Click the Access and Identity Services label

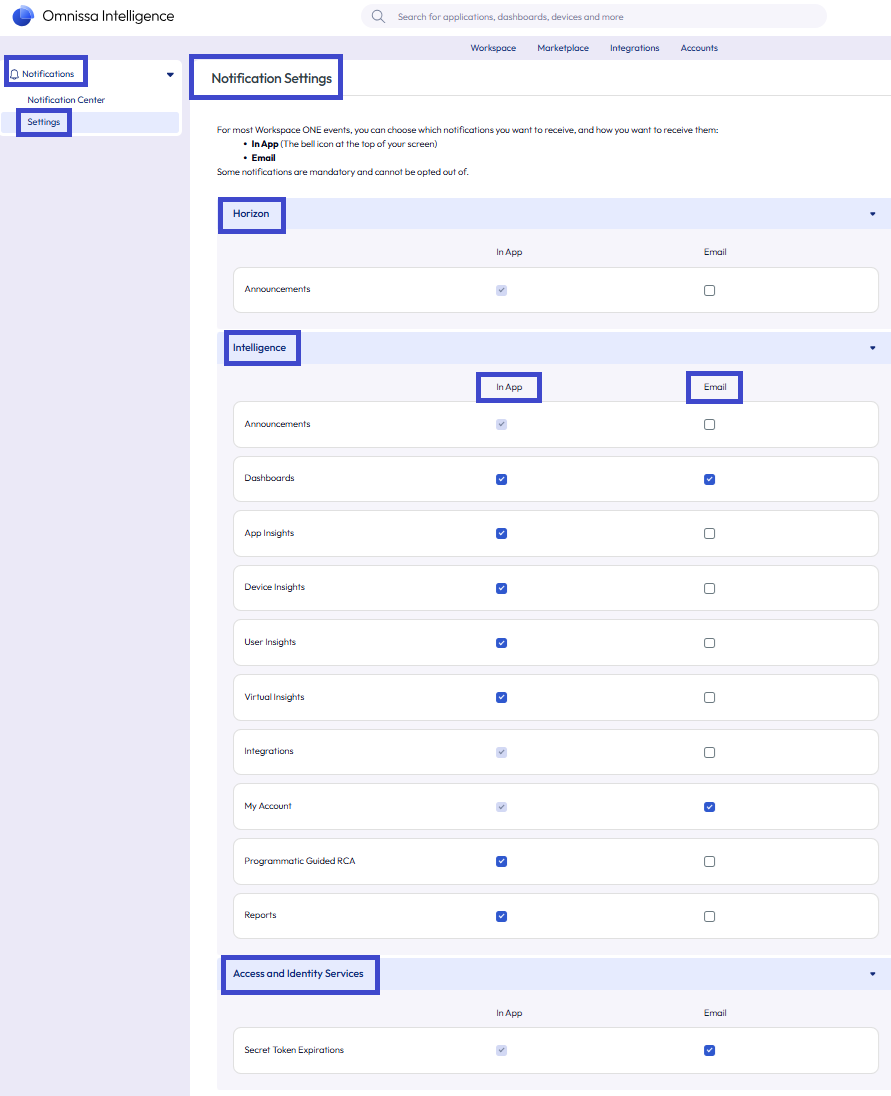tap(298, 974)
